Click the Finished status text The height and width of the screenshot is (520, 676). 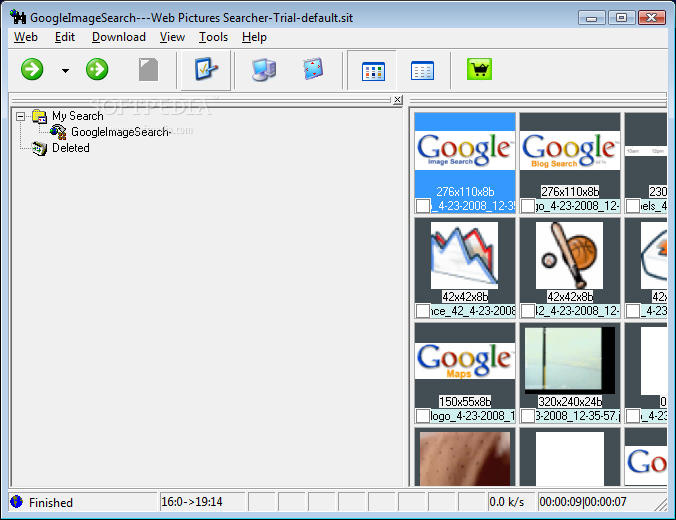click(51, 502)
